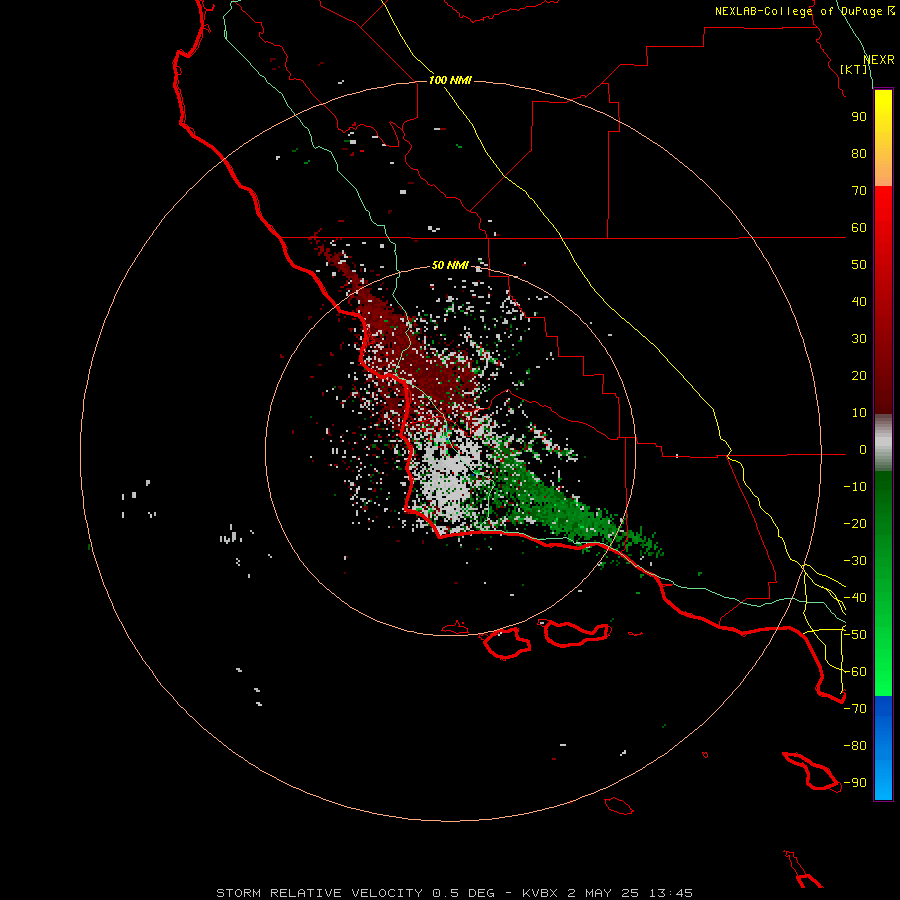Click the "20" scale value
Viewport: 900px width, 900px height.
tap(859, 375)
